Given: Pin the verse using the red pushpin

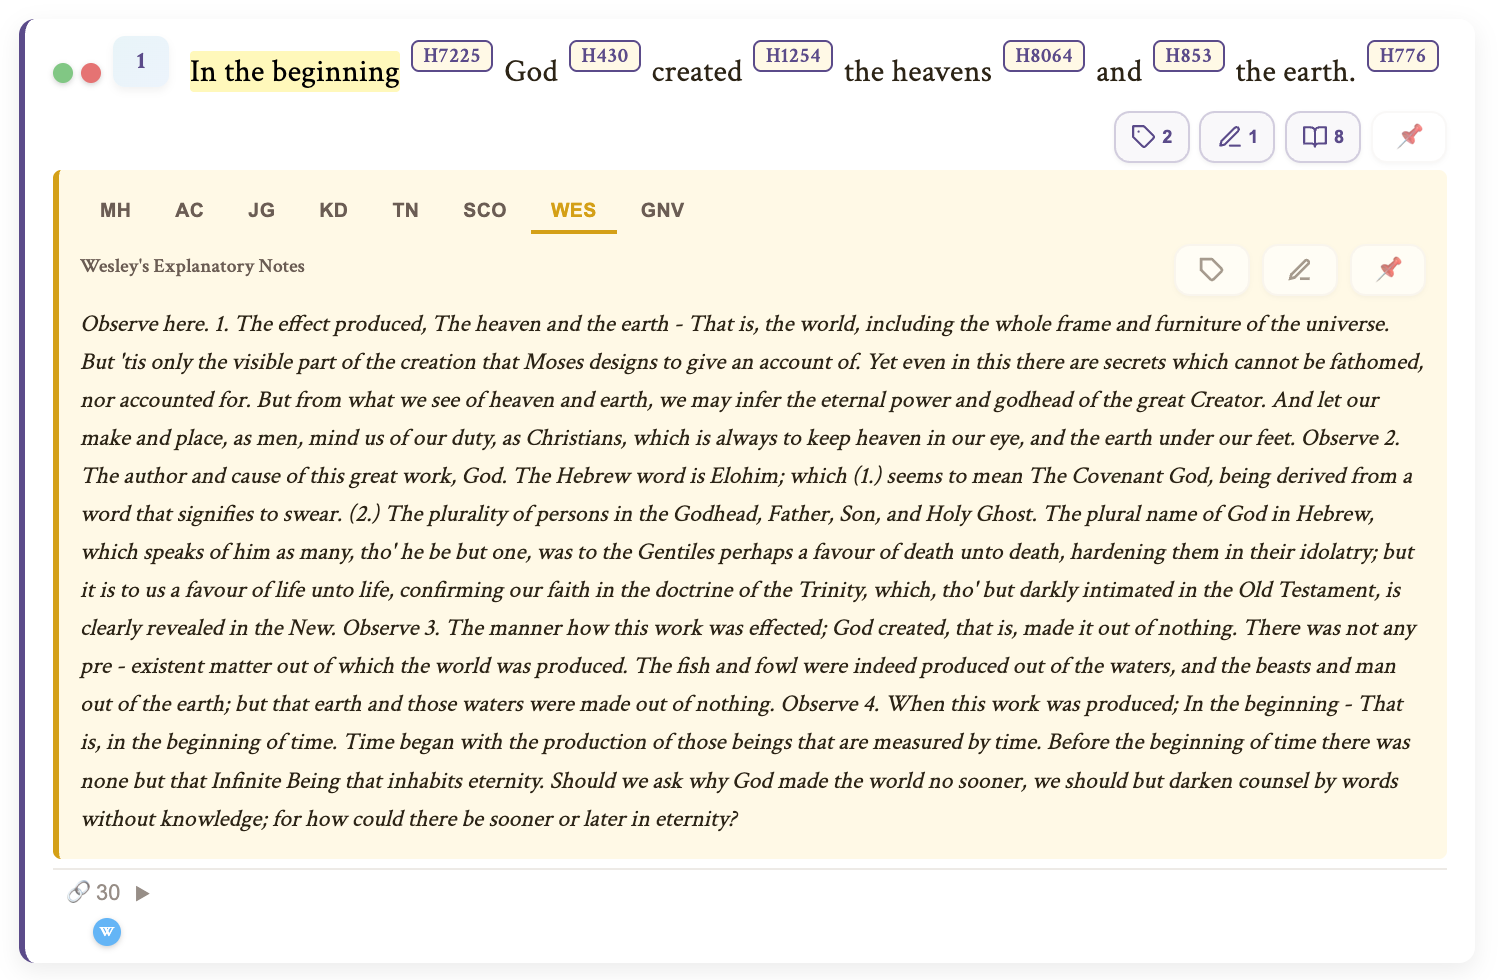Looking at the screenshot, I should tap(1408, 137).
